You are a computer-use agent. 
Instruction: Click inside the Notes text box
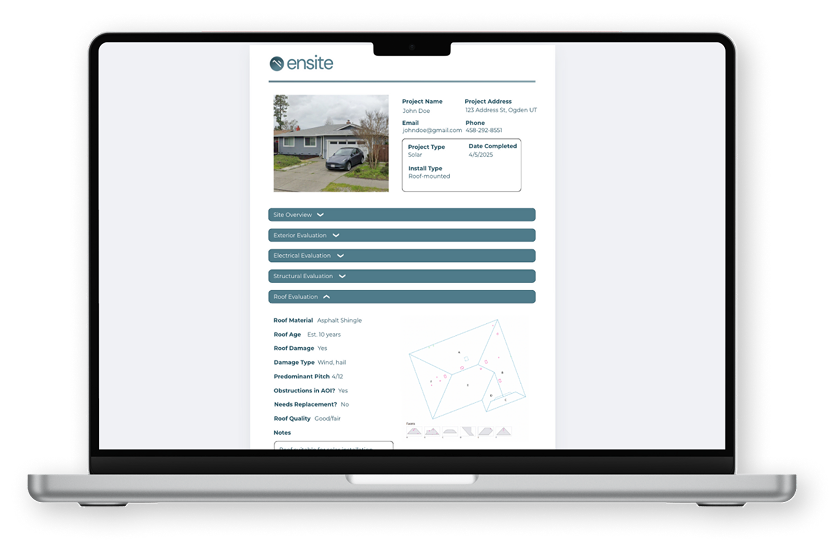(x=333, y=446)
